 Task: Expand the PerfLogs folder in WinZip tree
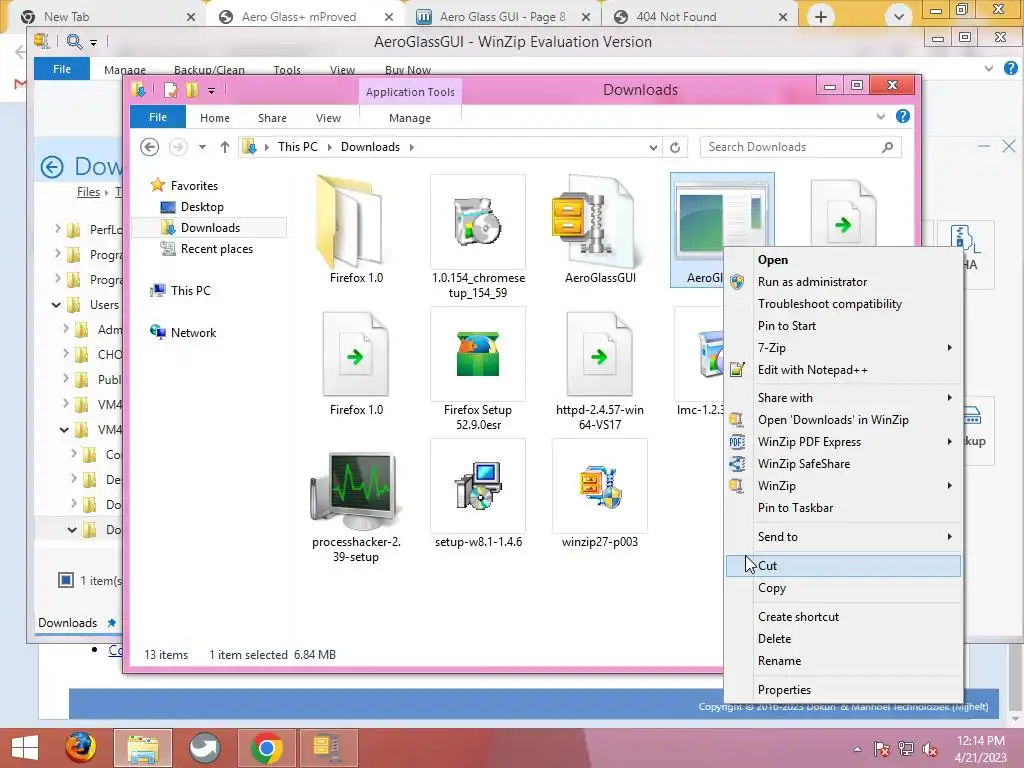57,229
